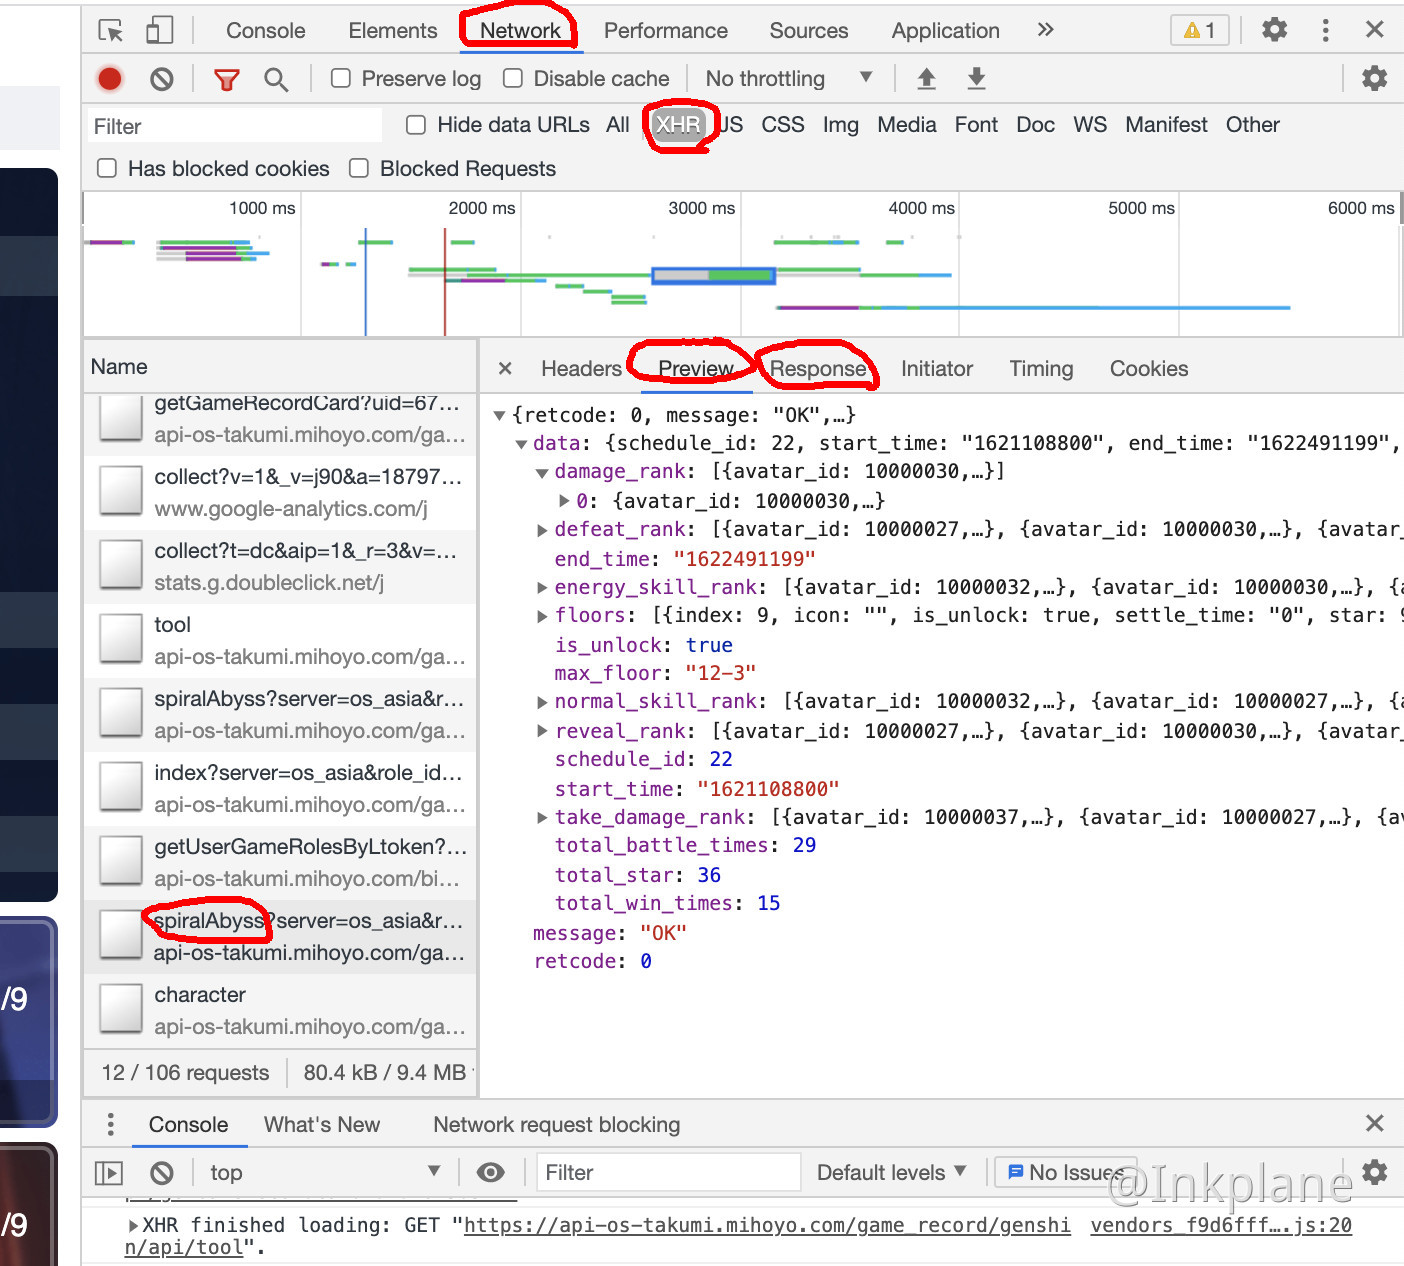Switch to the Headers tab
Screen dimensions: 1404x1266
[x=581, y=369]
